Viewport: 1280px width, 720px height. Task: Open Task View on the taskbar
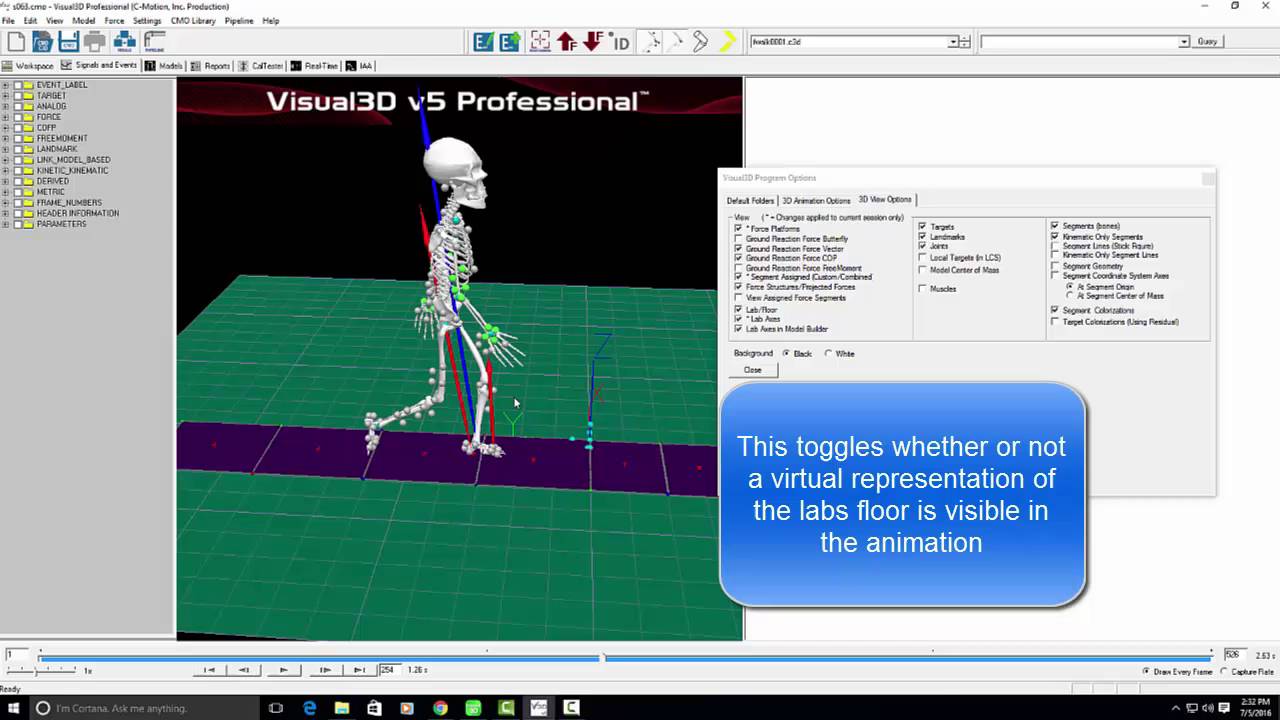[276, 708]
